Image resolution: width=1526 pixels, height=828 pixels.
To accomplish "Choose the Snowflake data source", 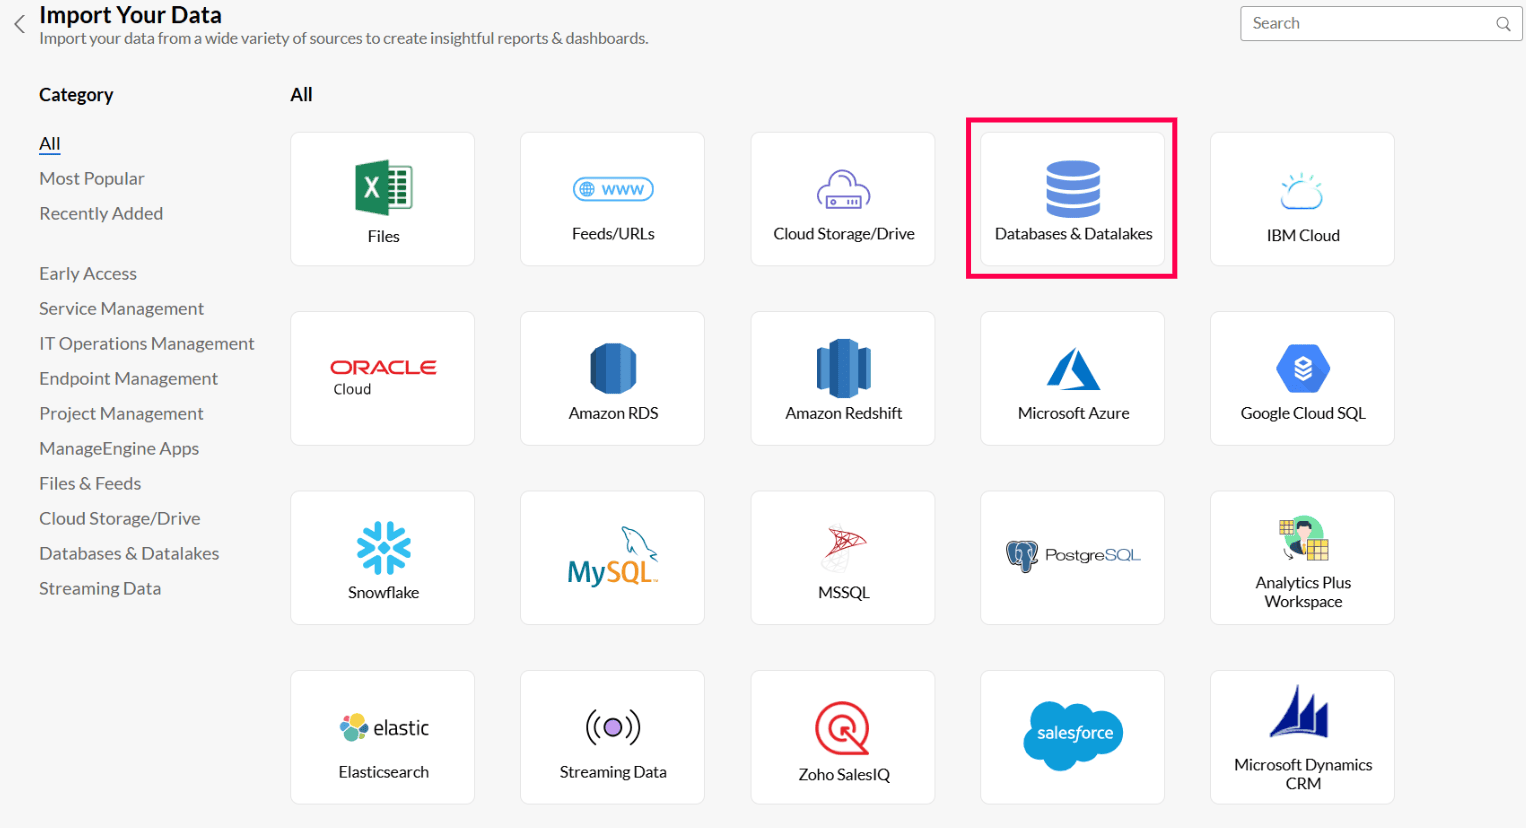I will click(383, 557).
